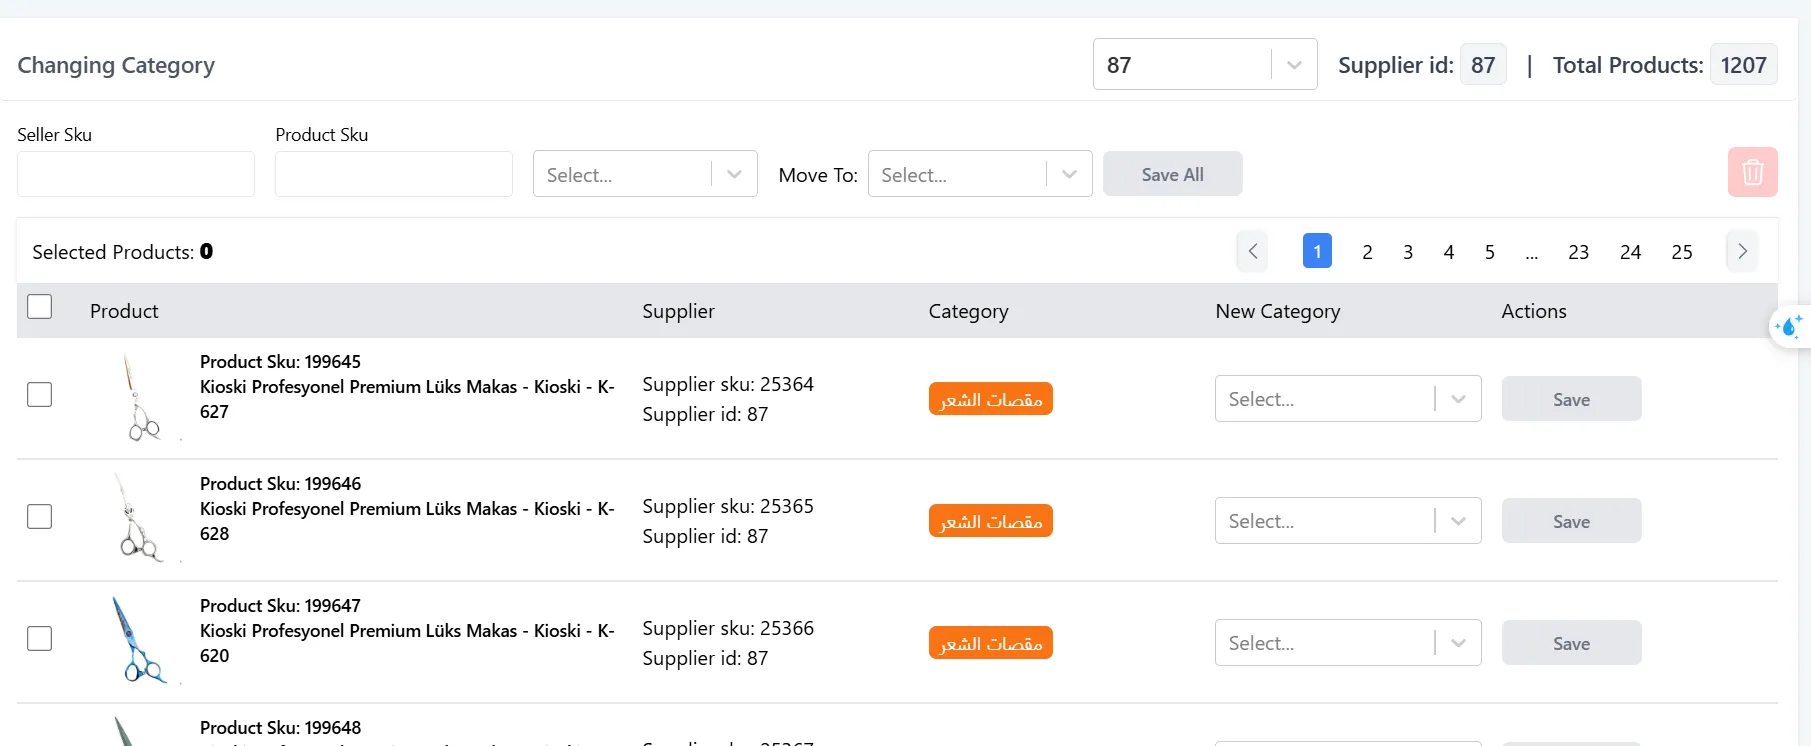Click the red trash delete icon
1811x746 pixels.
tap(1752, 172)
